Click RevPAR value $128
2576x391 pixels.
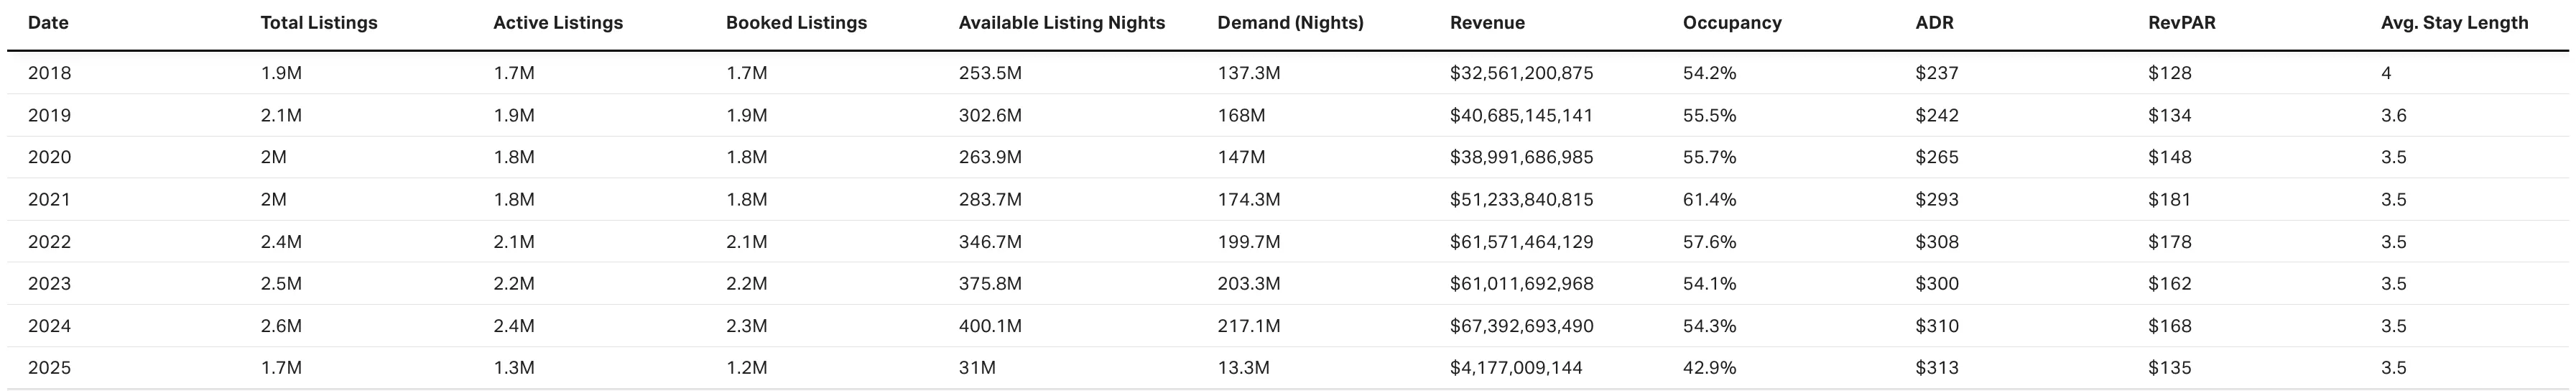click(2170, 73)
